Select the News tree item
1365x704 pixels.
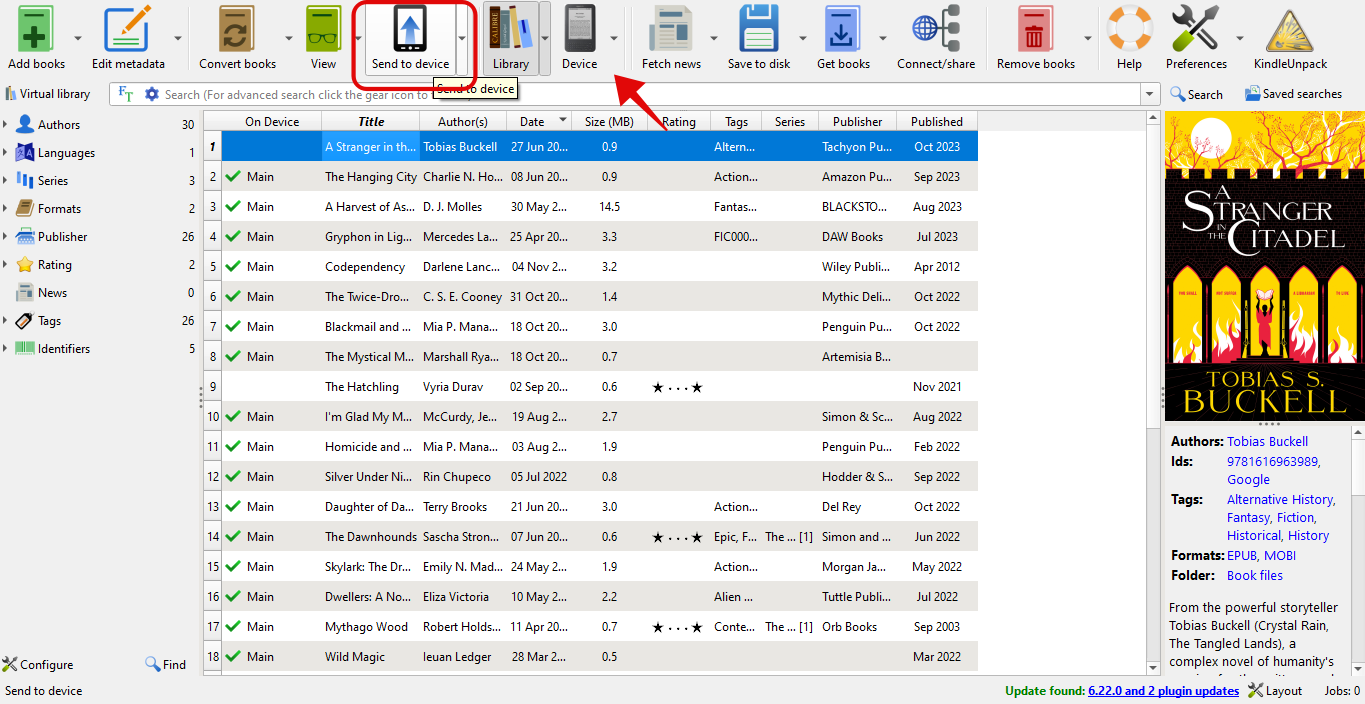coord(52,293)
